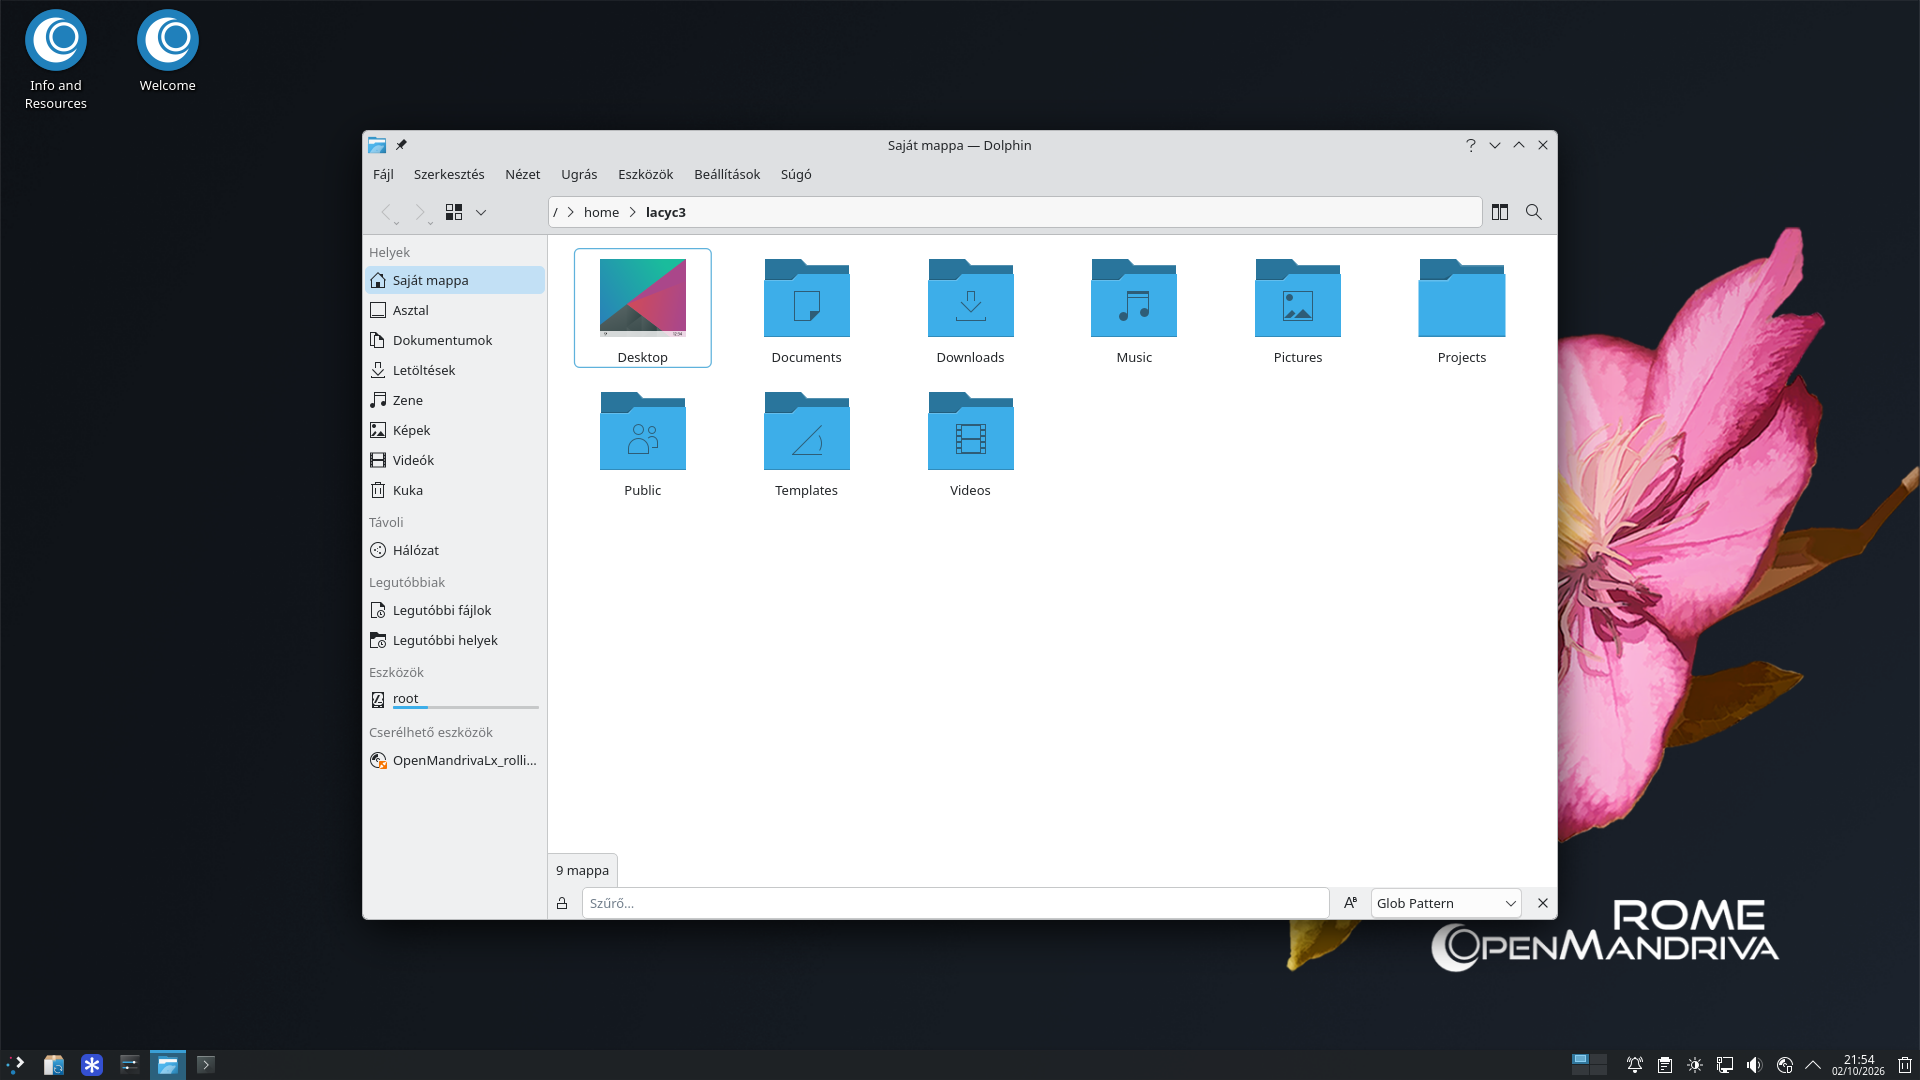The width and height of the screenshot is (1920, 1080).
Task: Toggle split view icon in toolbar
Action: [x=1499, y=212]
